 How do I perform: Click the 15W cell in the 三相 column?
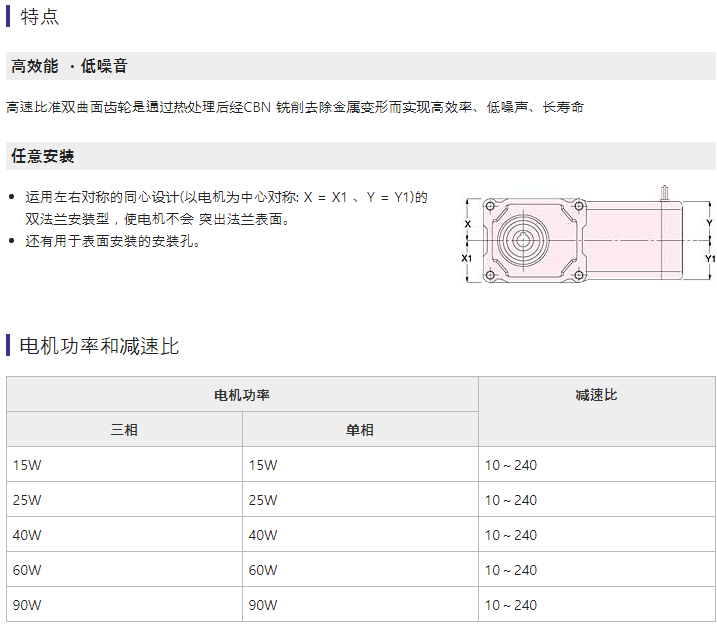pos(27,465)
